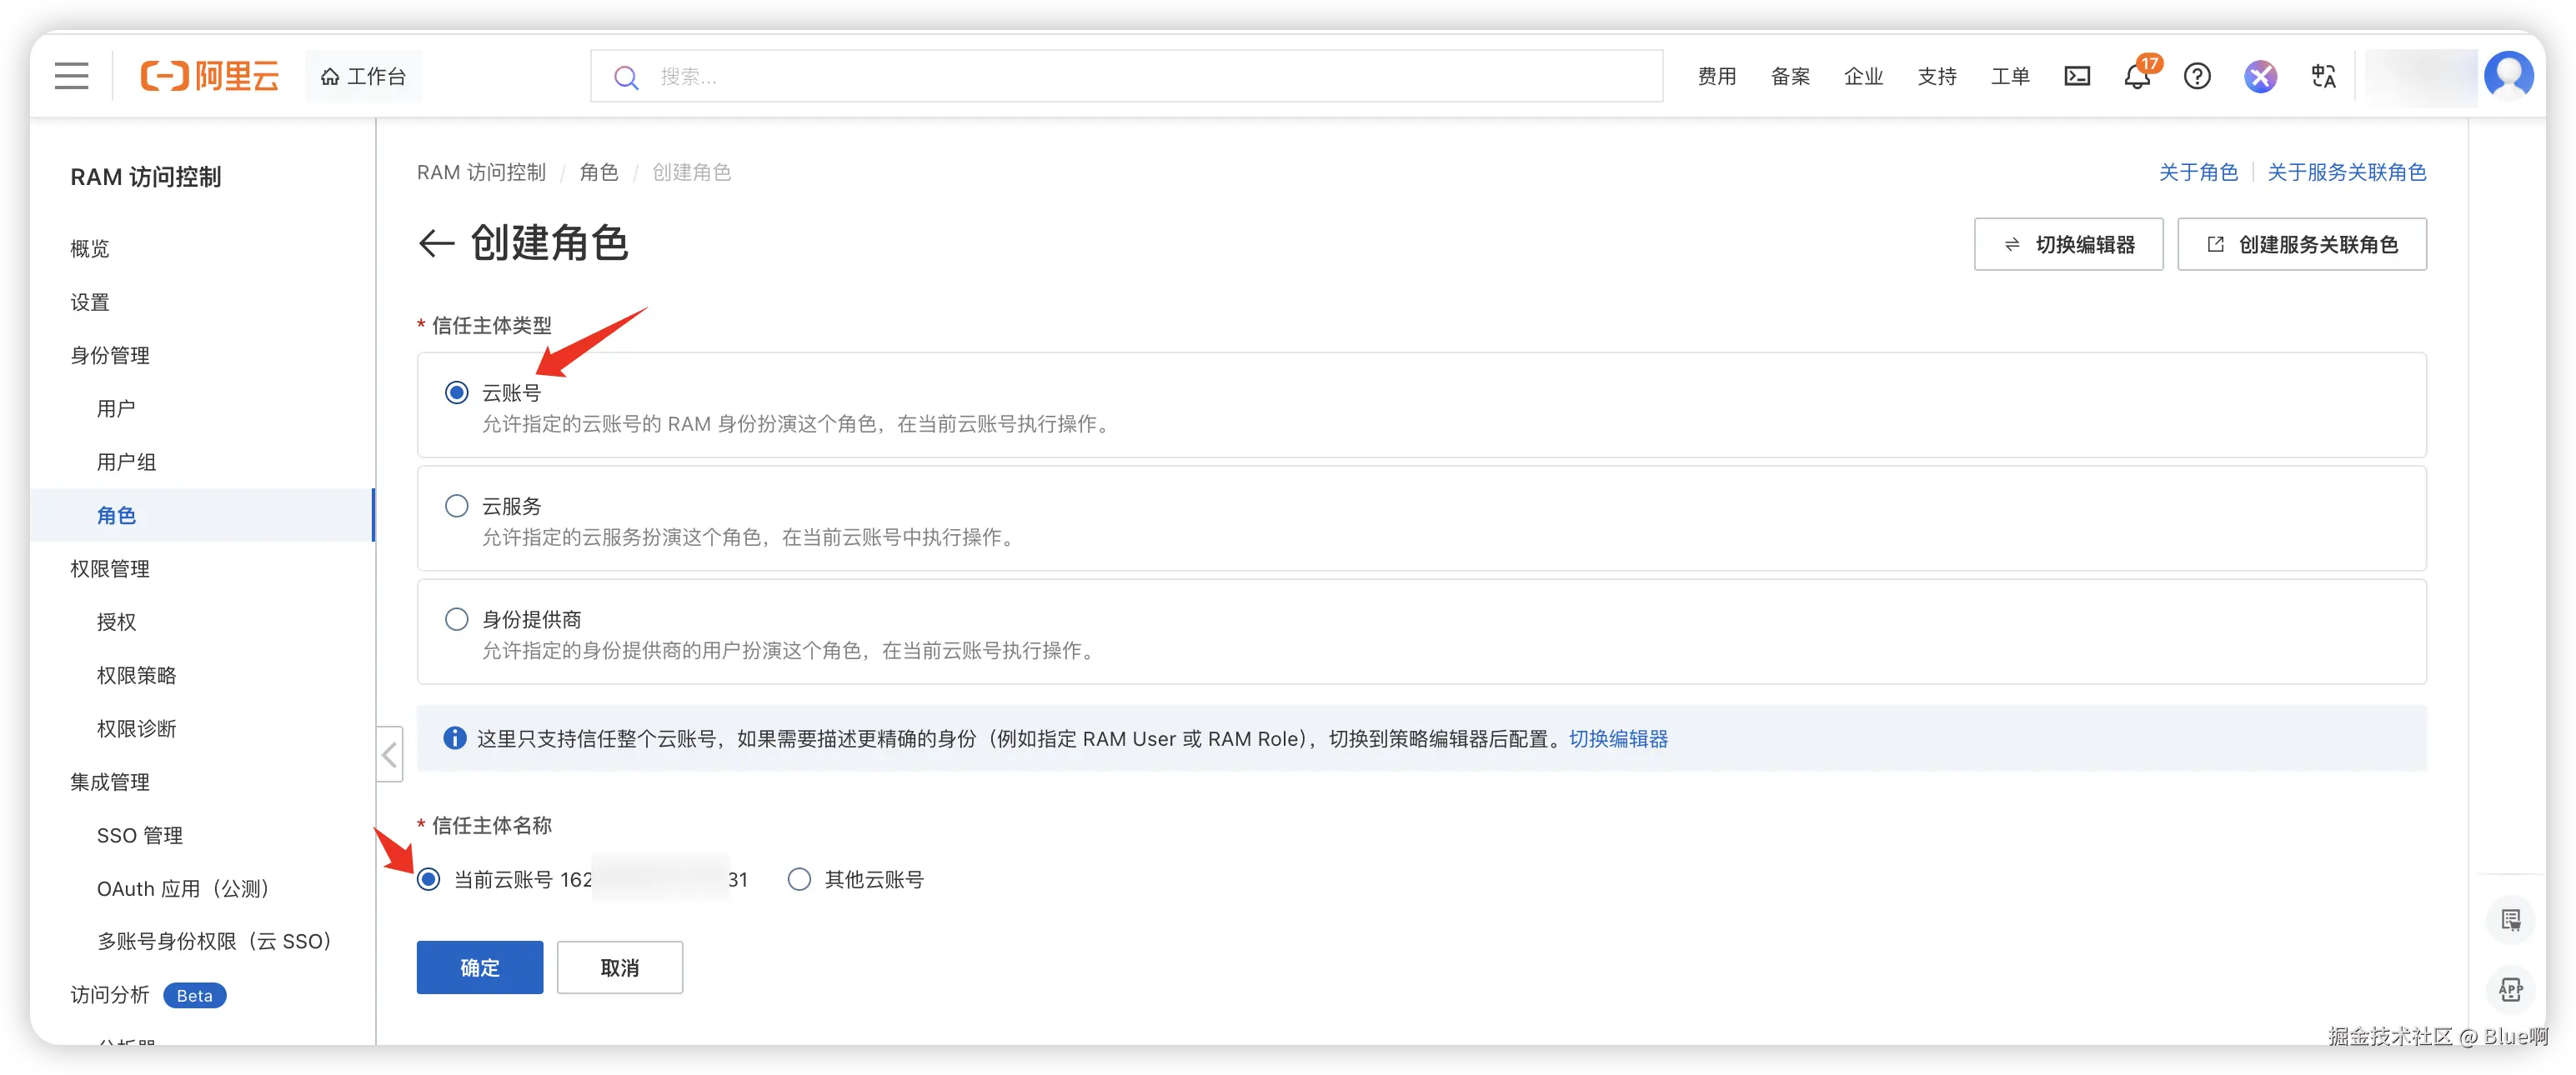Open the 费用 top menu
2576x1075 pixels.
pyautogui.click(x=1716, y=76)
